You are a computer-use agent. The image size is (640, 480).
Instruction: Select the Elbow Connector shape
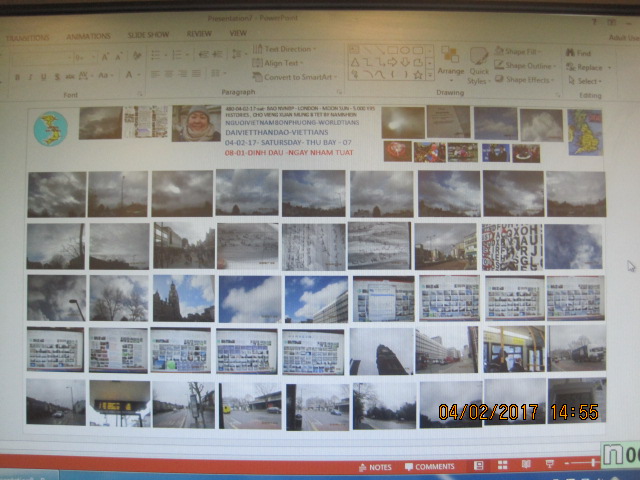pos(367,62)
